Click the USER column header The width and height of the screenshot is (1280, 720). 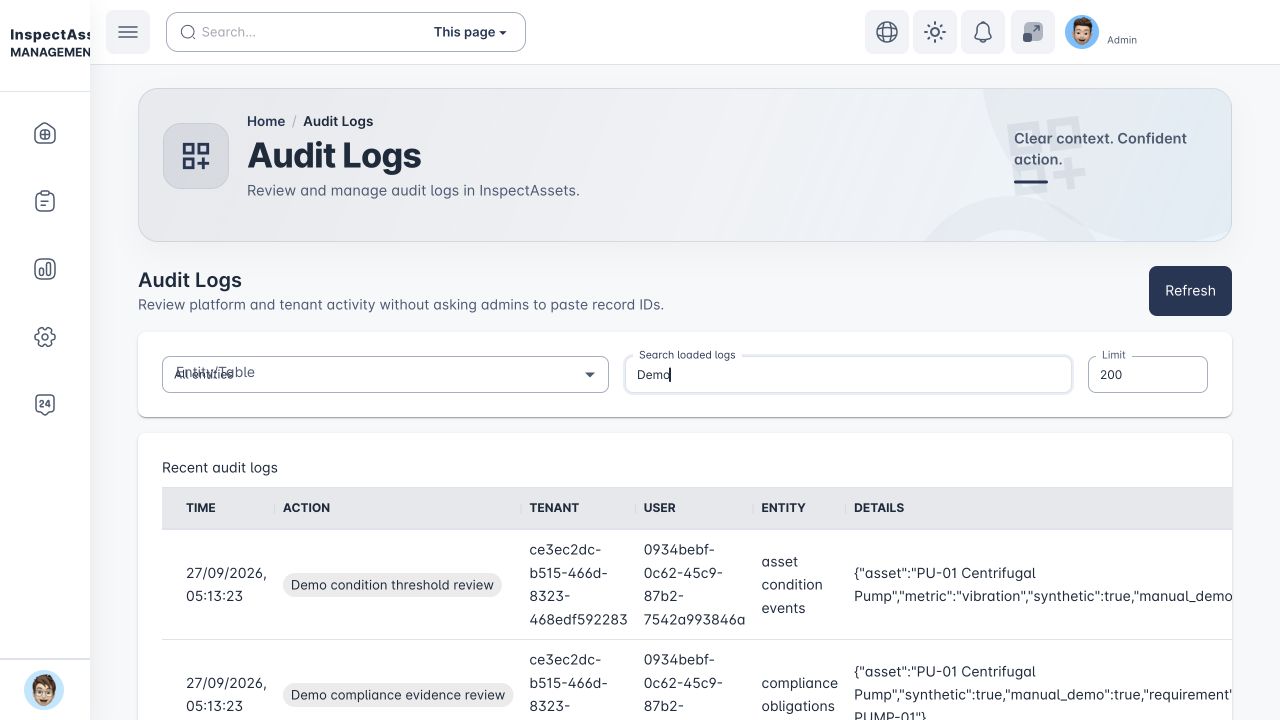point(660,508)
